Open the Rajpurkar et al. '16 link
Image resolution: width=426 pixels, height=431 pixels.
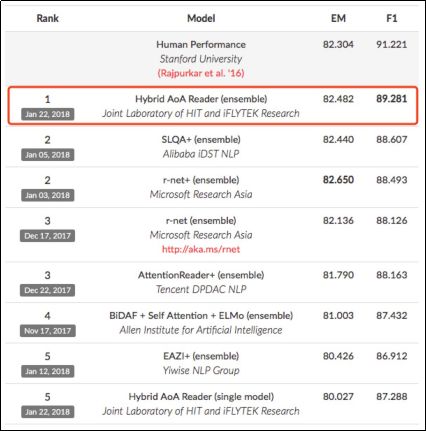tap(201, 73)
